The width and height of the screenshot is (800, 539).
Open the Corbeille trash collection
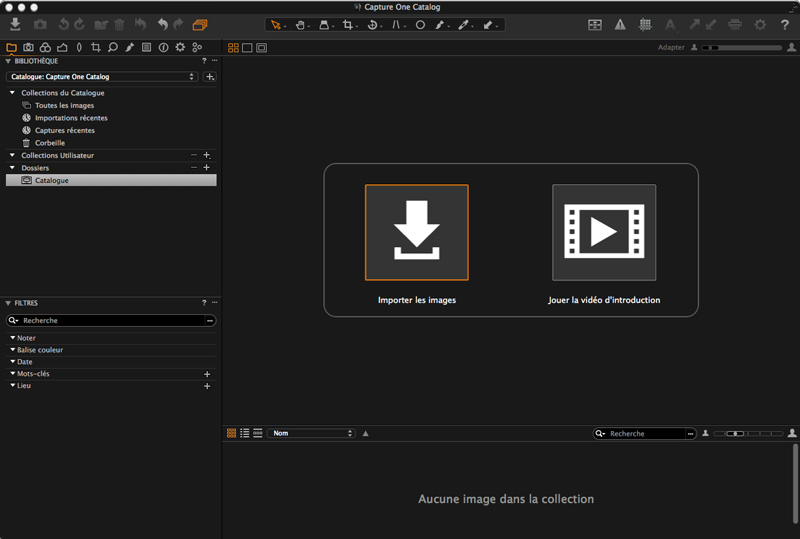tap(50, 142)
